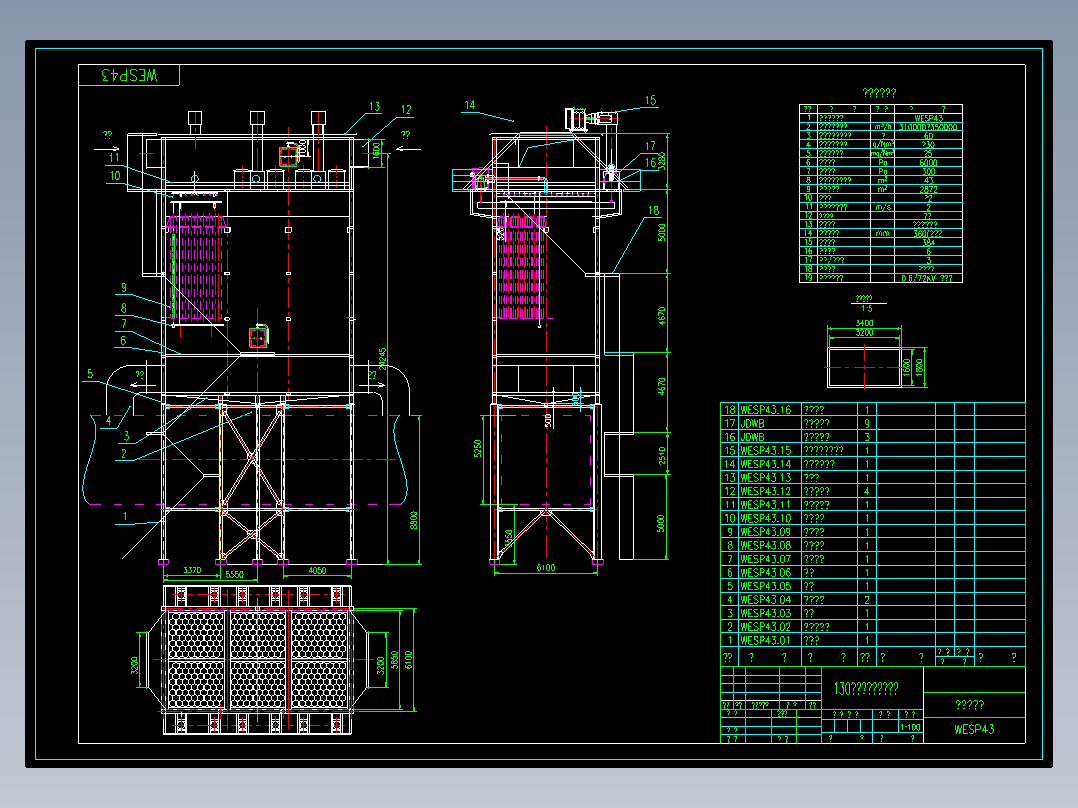Image resolution: width=1078 pixels, height=808 pixels.
Task: Click balloon number 14 above side view
Action: tap(470, 105)
